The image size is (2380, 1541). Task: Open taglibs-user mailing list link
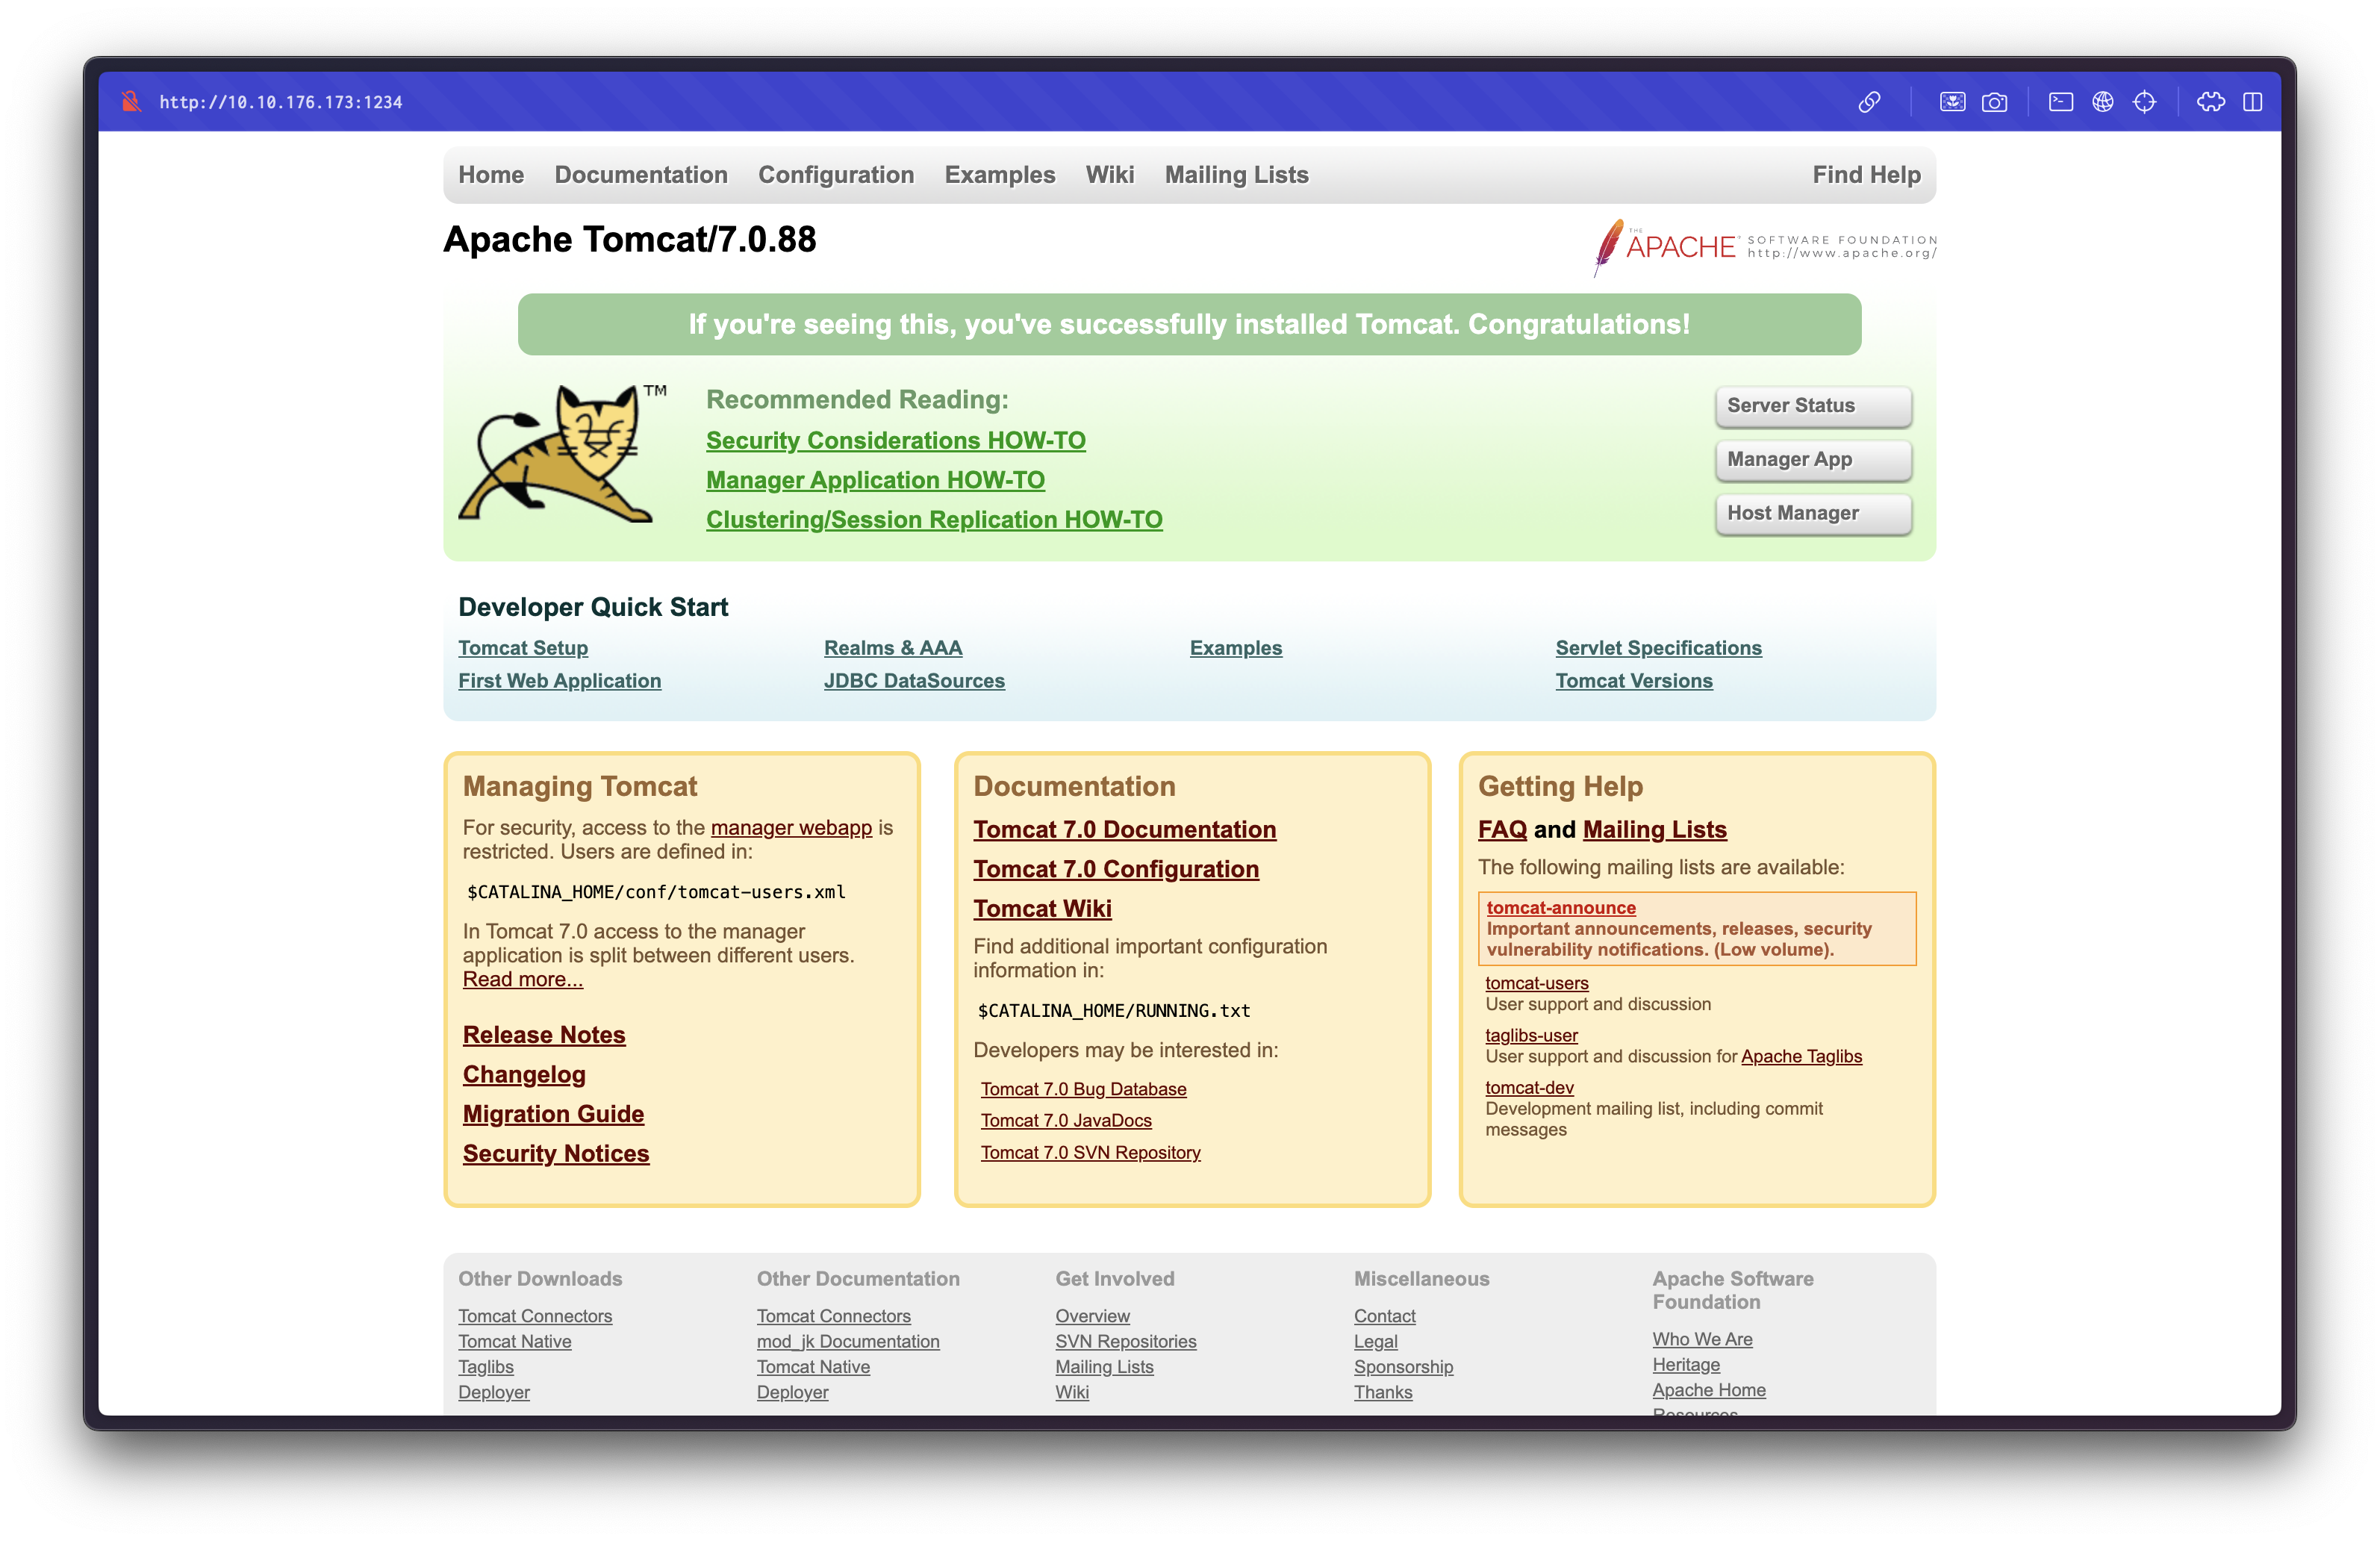point(1531,1036)
